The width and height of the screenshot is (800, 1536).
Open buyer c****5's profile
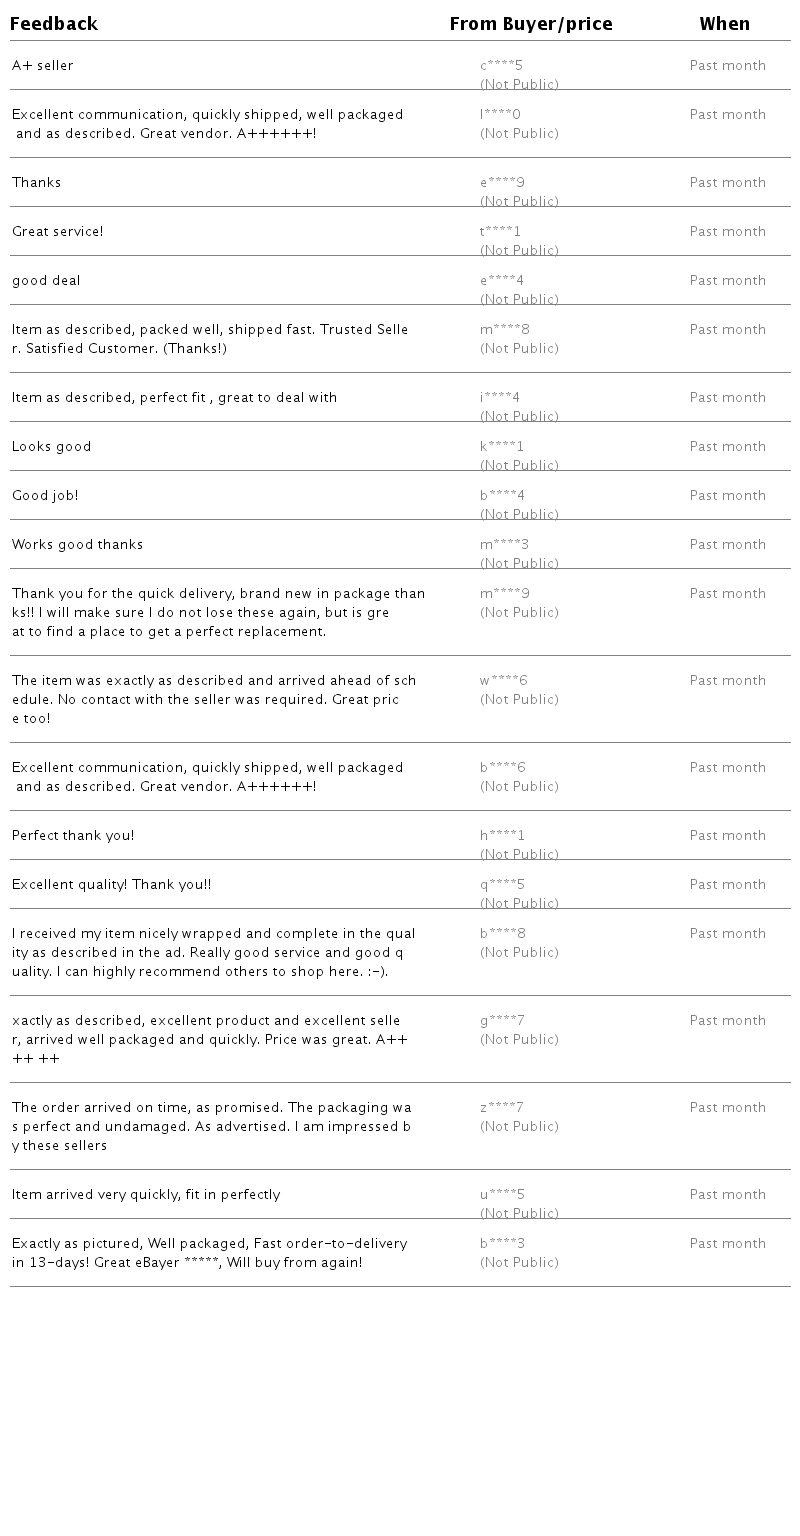(x=501, y=66)
